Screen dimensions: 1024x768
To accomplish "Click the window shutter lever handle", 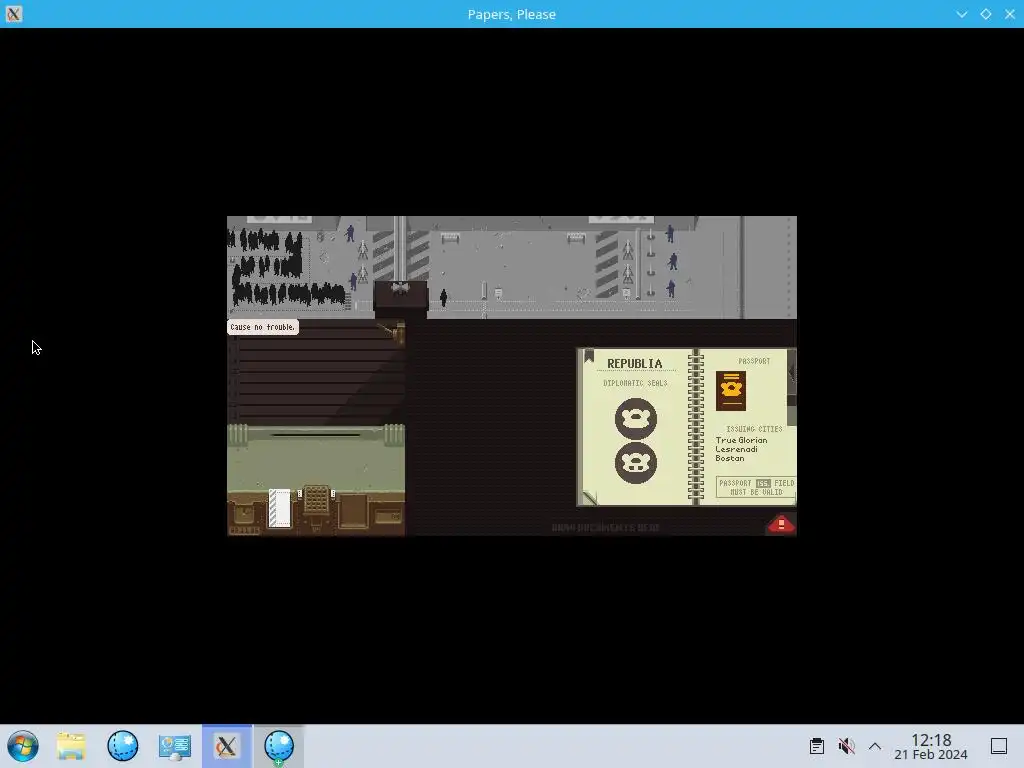I will coord(394,332).
